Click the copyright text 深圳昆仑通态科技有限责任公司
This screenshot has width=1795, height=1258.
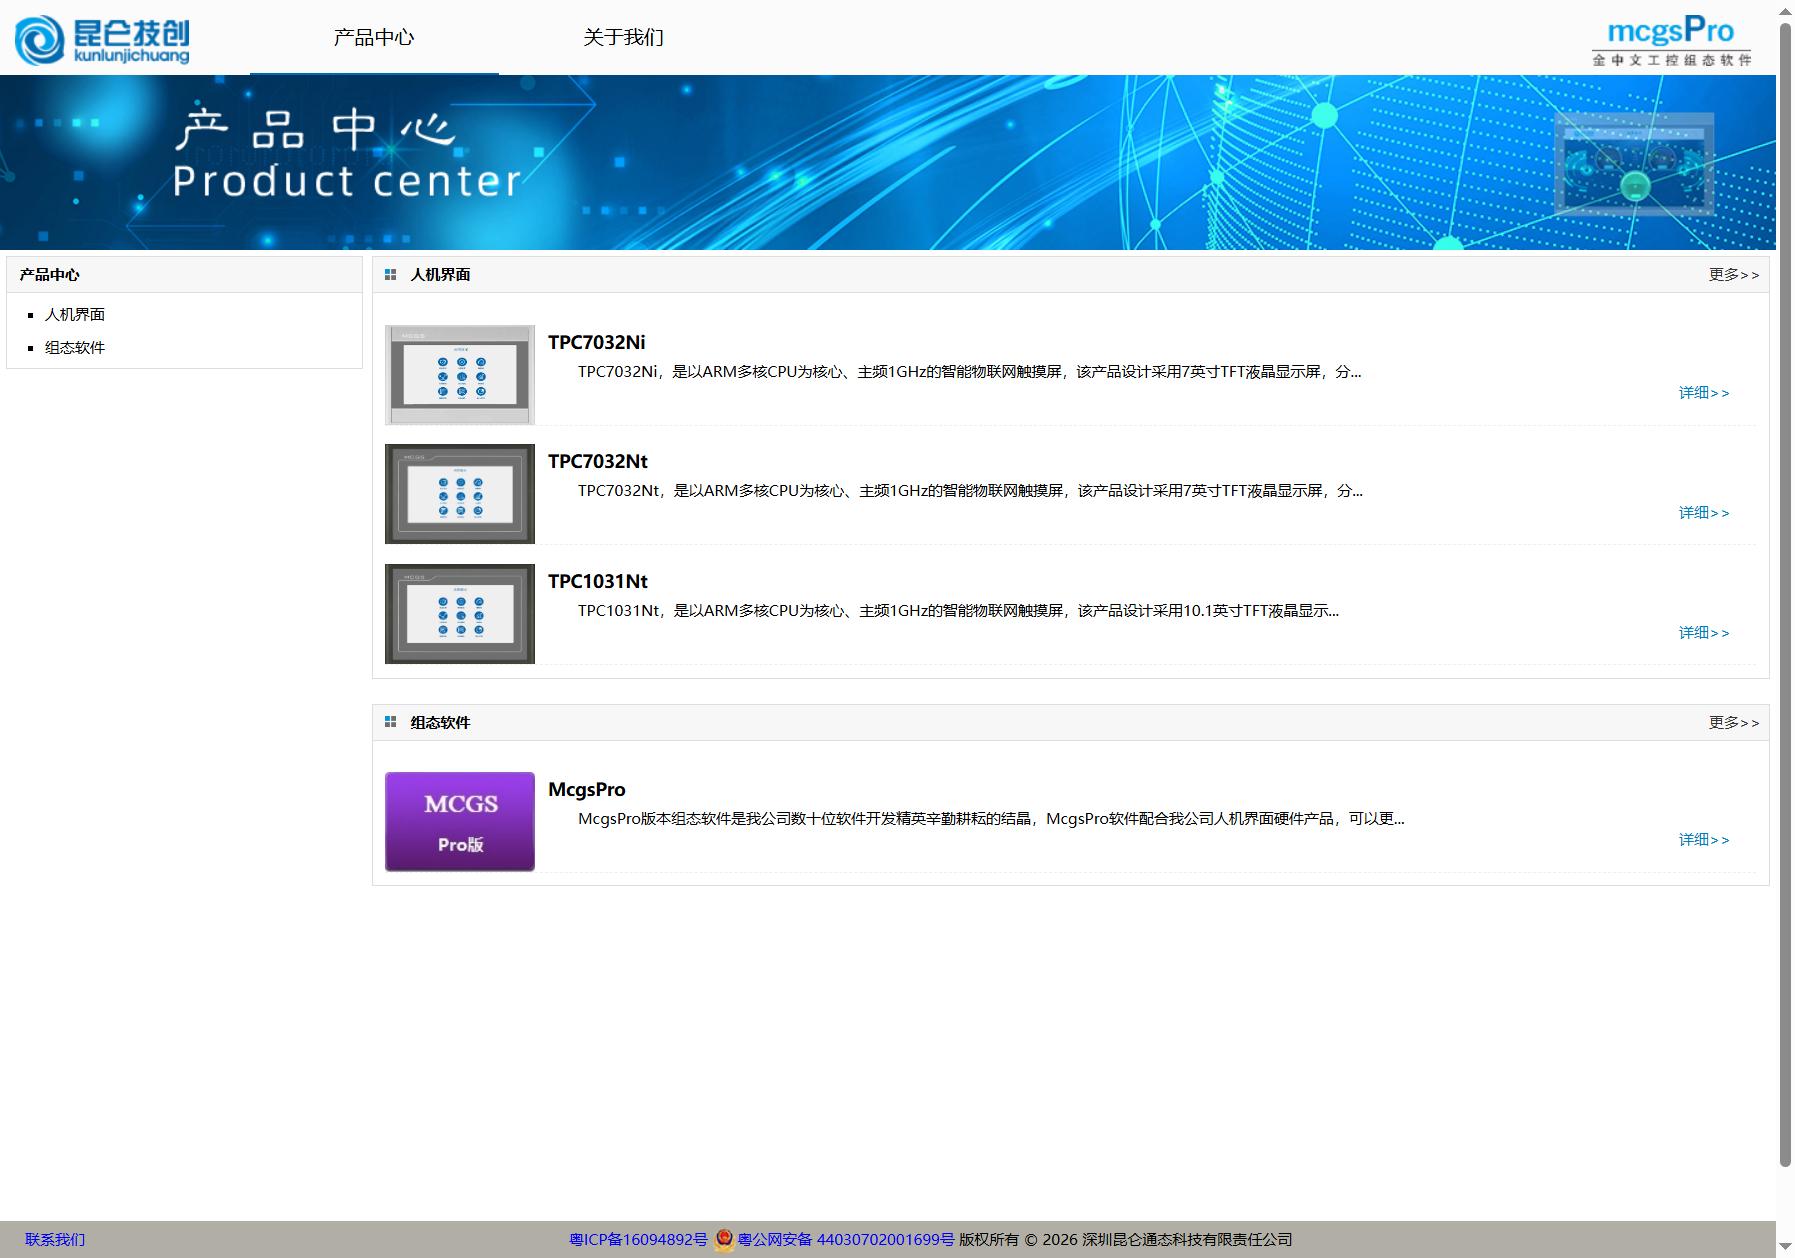click(x=1187, y=1240)
